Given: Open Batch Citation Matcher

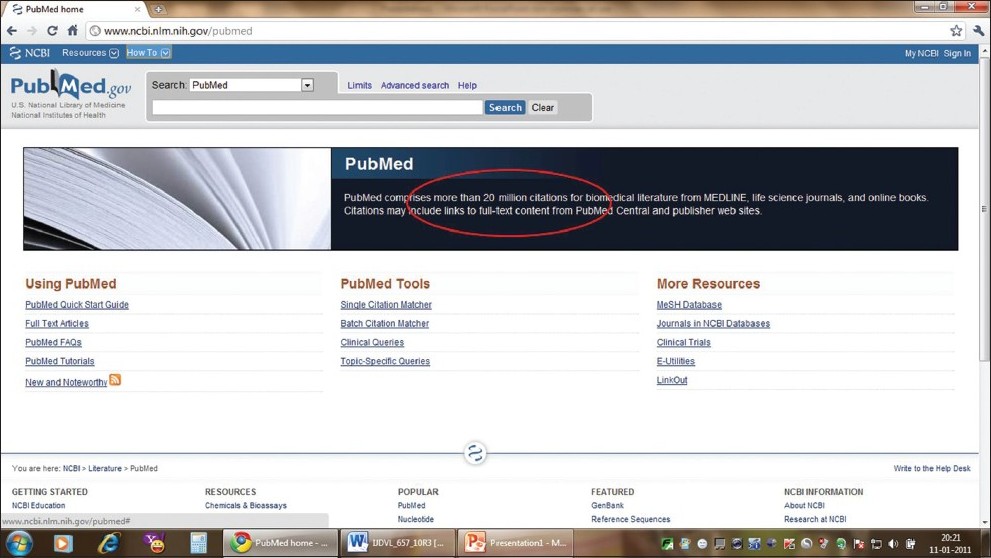Looking at the screenshot, I should click(x=385, y=324).
